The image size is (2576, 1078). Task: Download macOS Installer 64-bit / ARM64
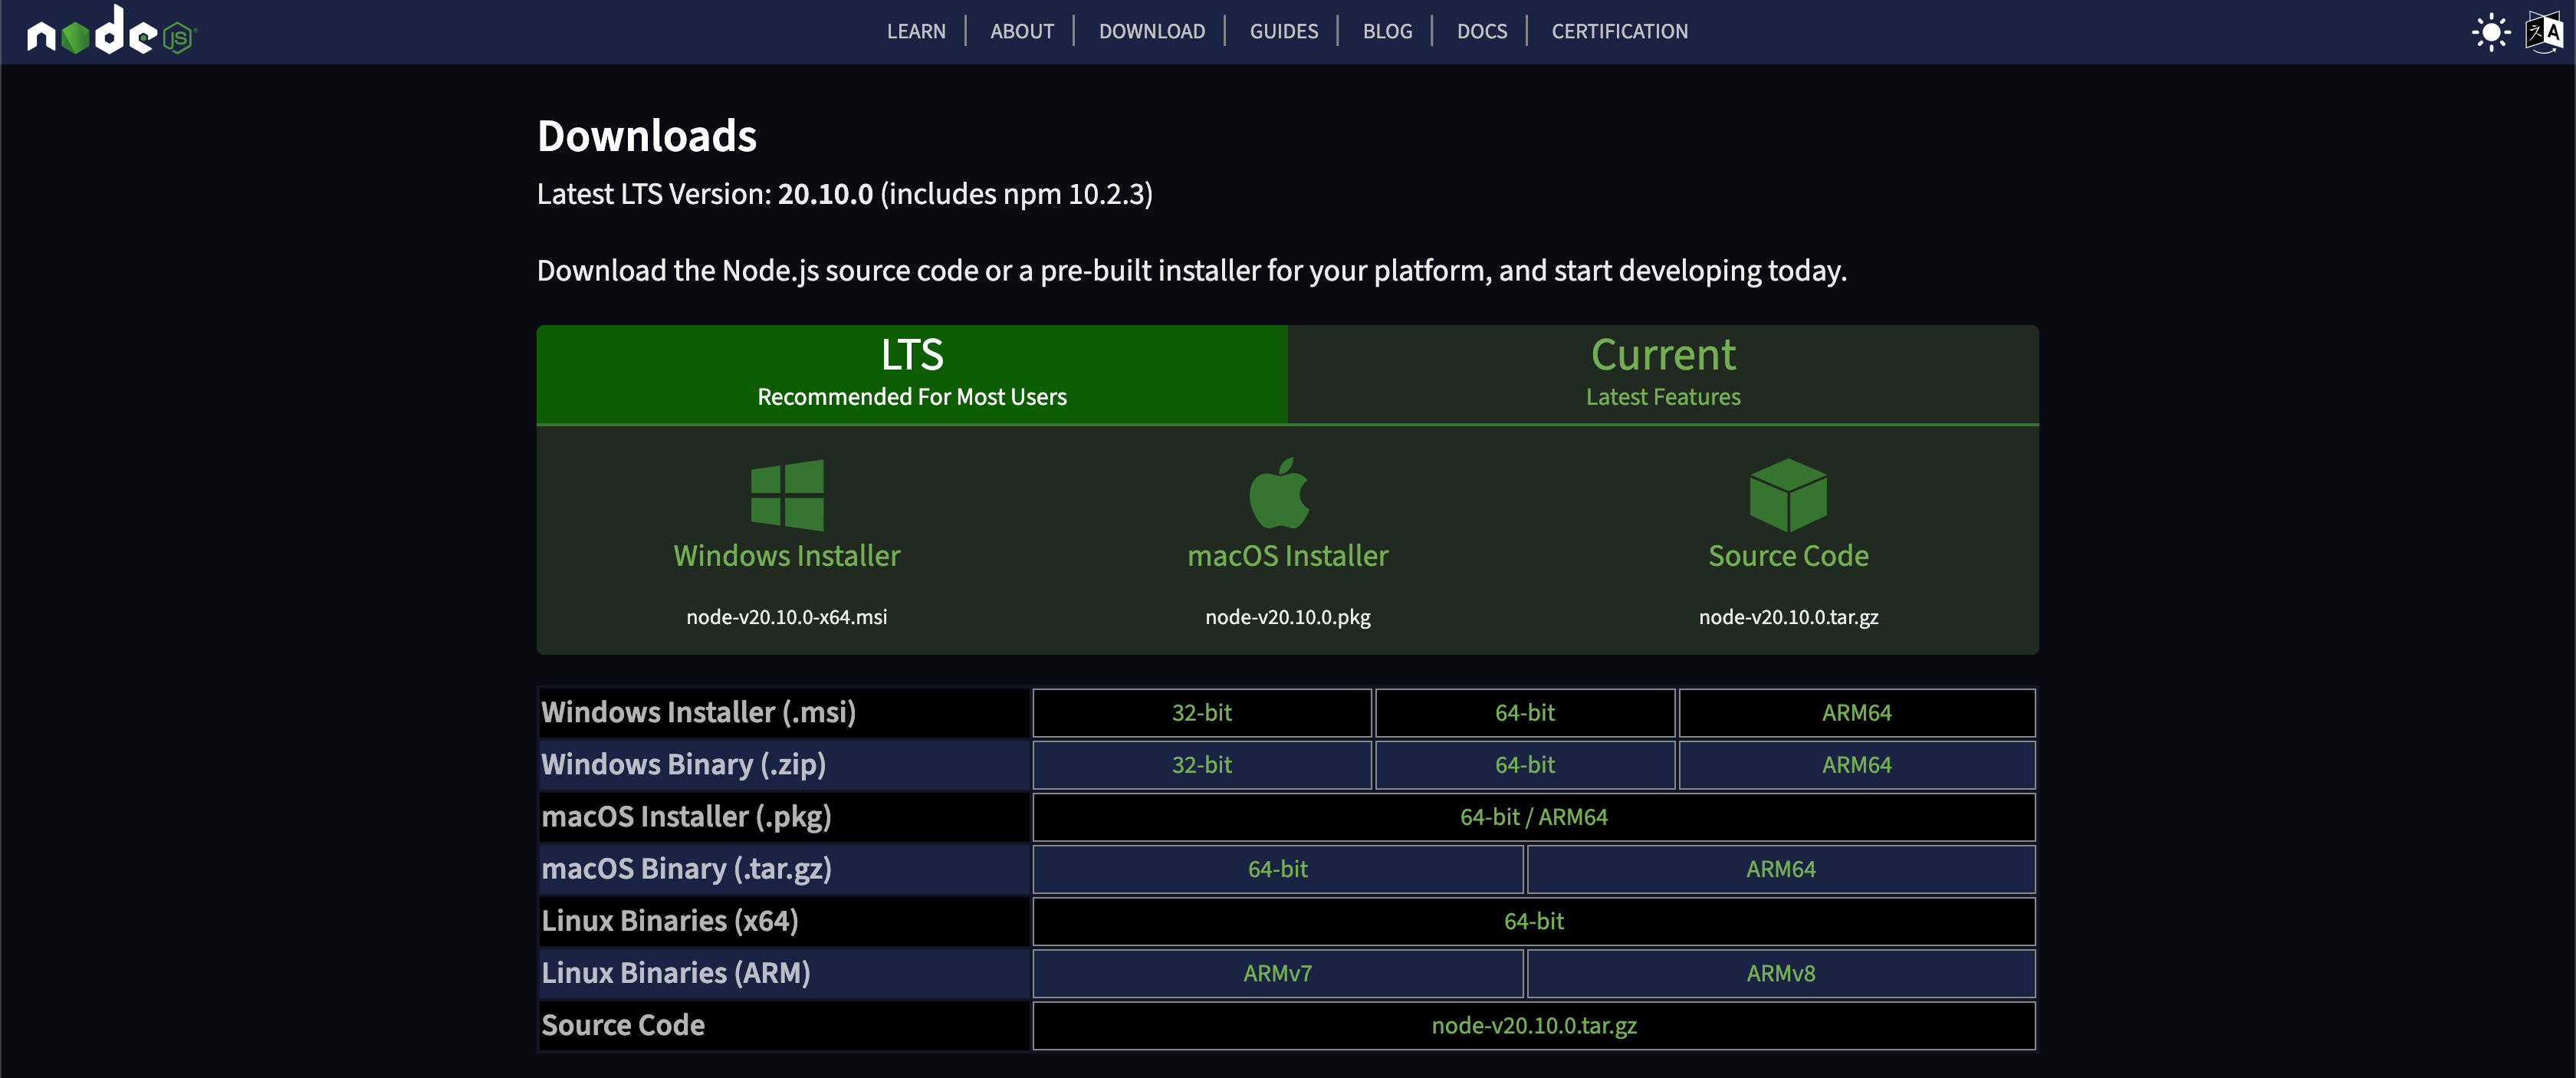[1534, 817]
